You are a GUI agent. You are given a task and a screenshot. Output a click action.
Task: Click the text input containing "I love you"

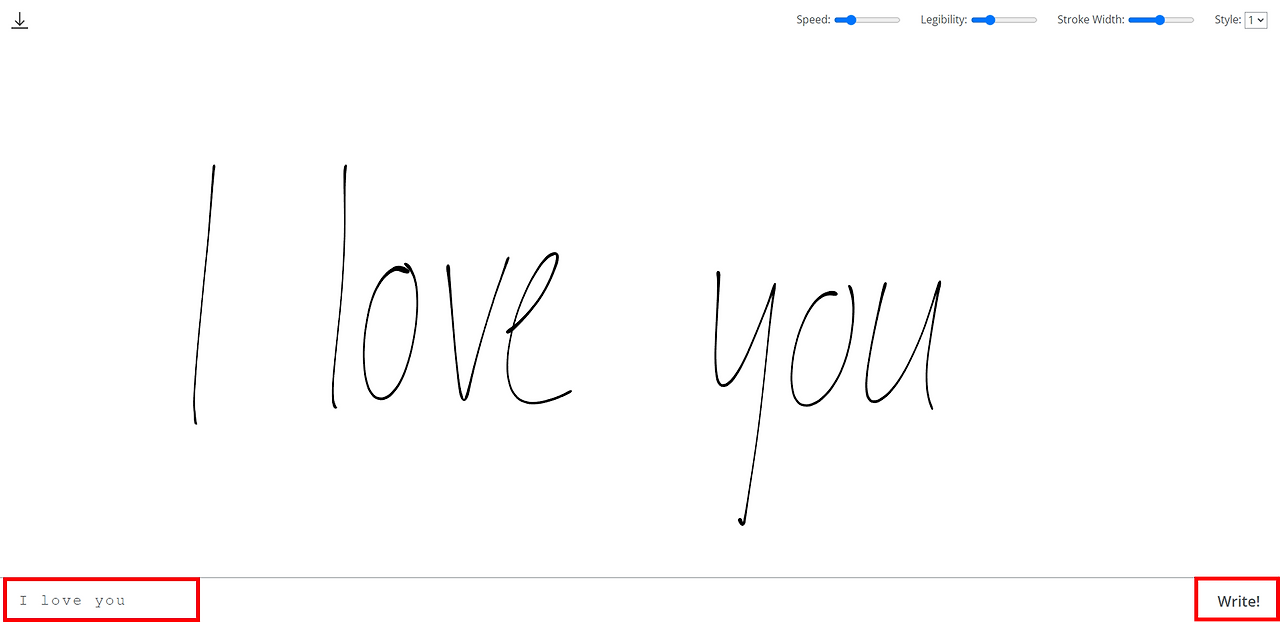(100, 599)
